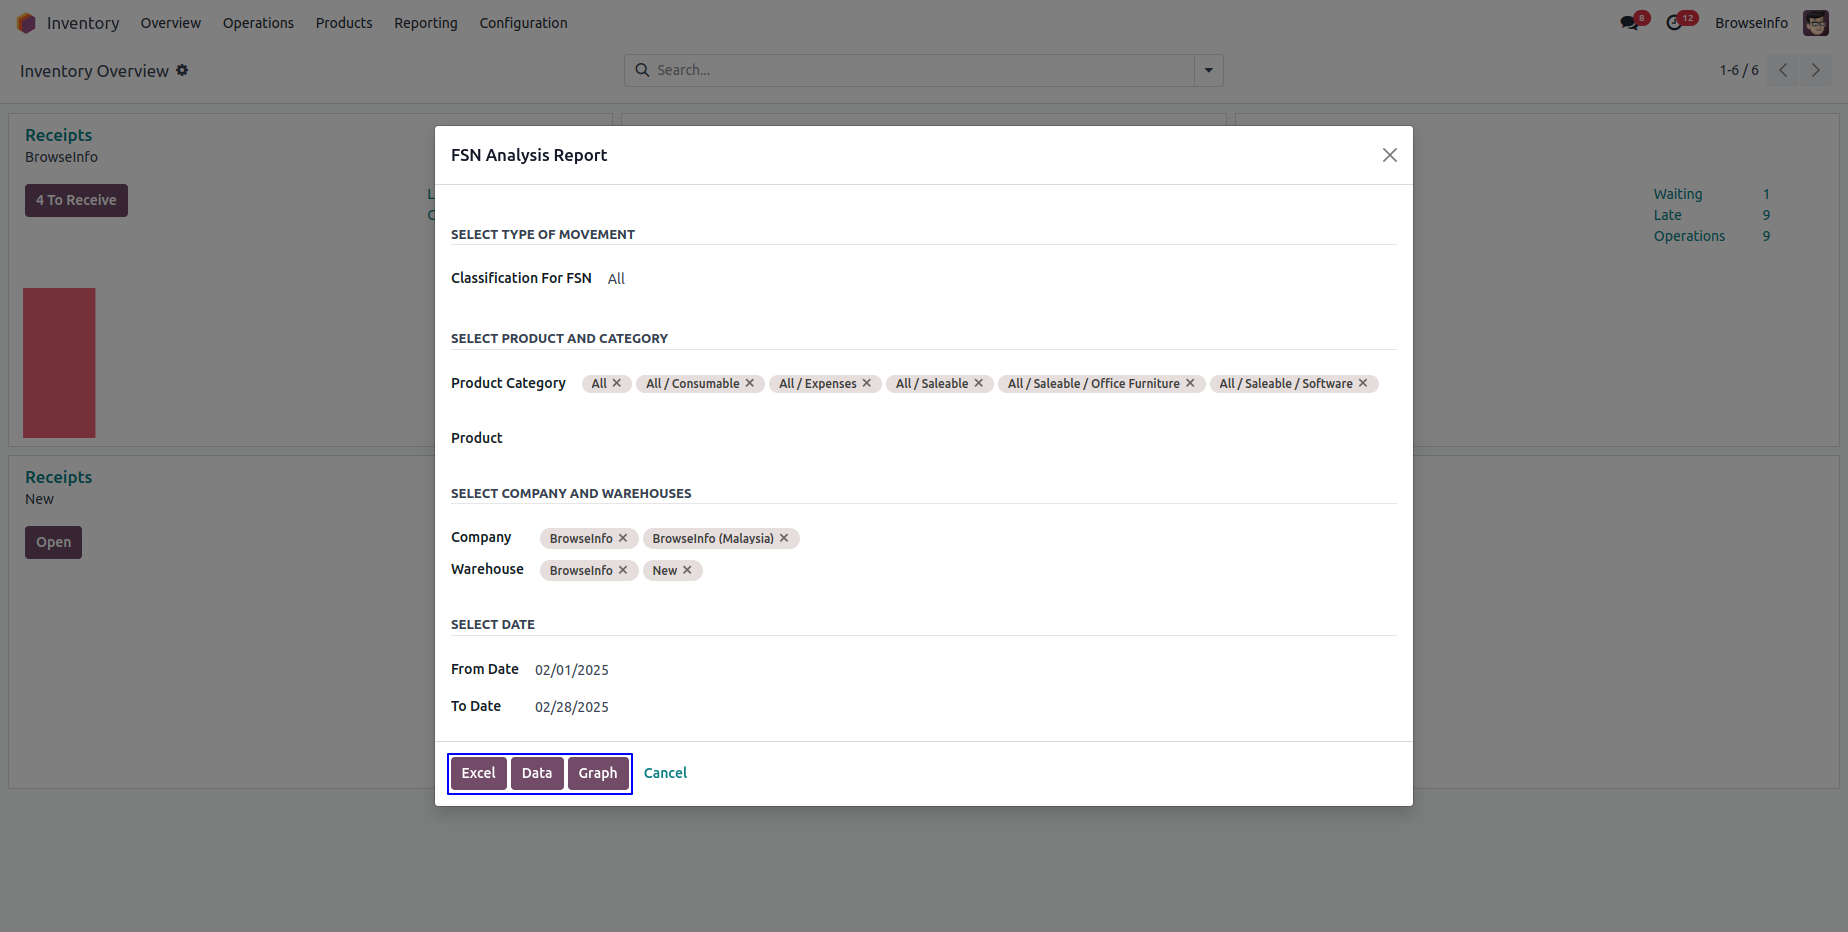Export report with Excel button
The width and height of the screenshot is (1848, 932).
[479, 773]
